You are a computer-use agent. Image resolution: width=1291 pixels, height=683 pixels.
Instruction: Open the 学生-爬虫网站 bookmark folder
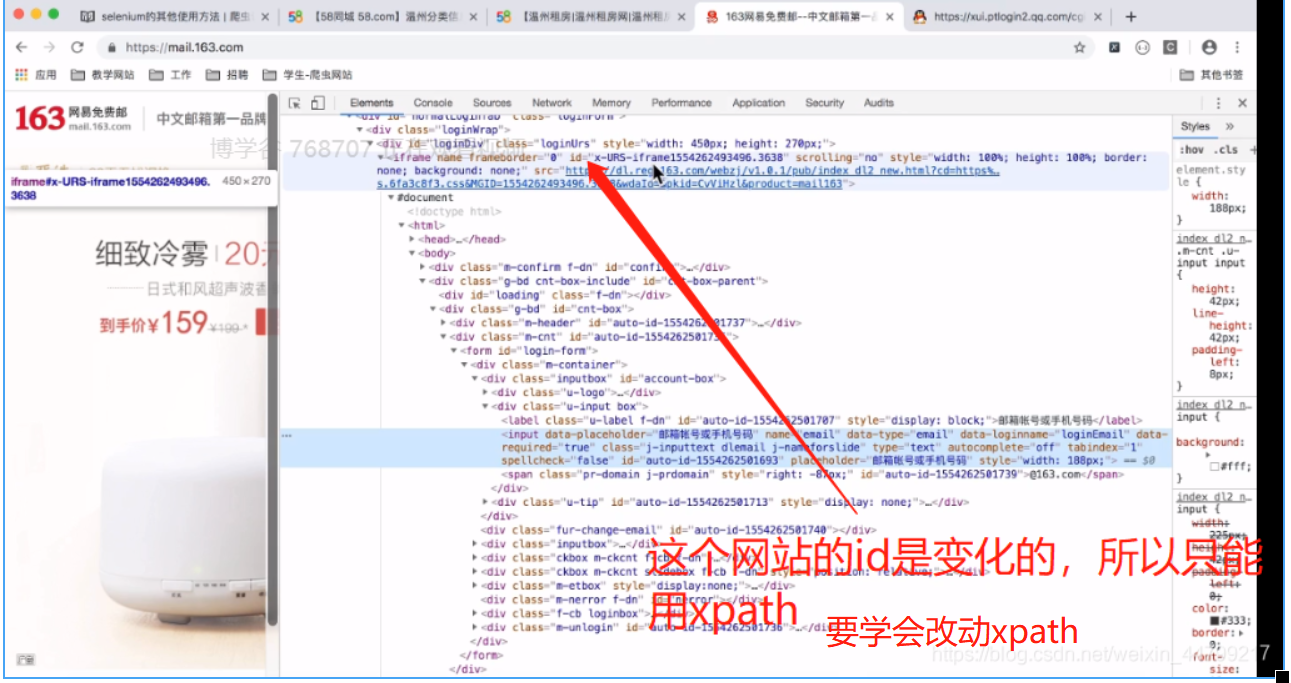tap(308, 75)
